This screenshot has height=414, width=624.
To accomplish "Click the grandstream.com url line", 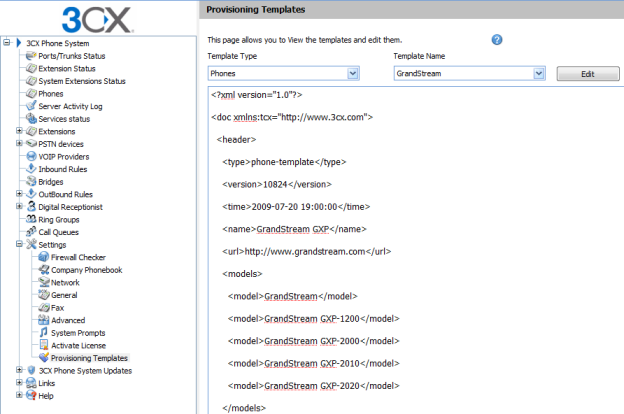I will (306, 252).
